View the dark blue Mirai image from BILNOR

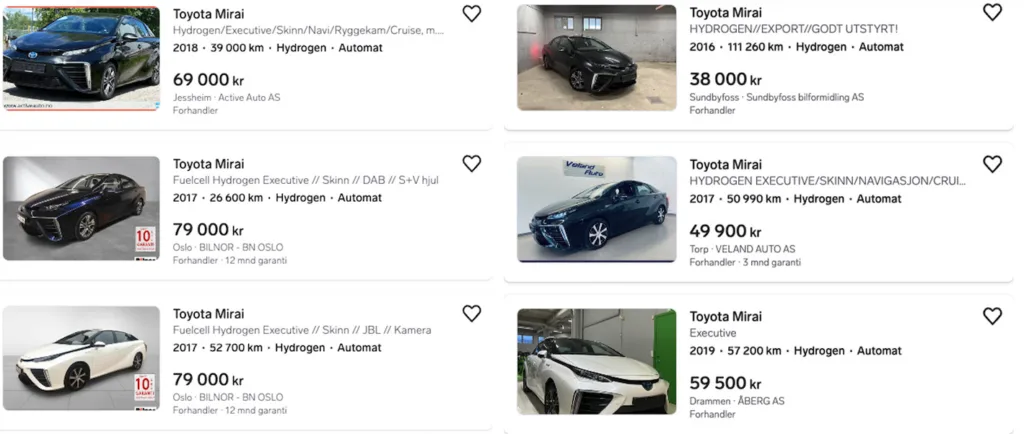click(81, 208)
